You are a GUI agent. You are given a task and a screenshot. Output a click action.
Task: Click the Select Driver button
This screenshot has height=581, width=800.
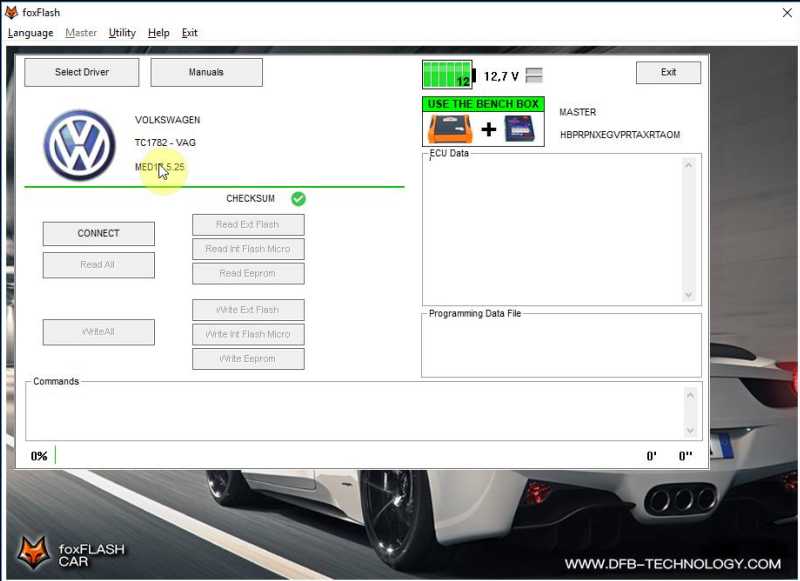point(82,72)
